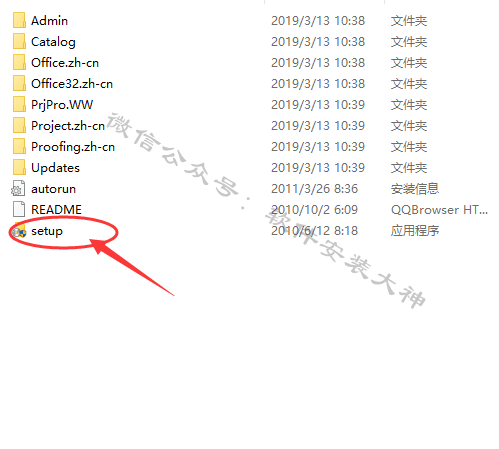Image resolution: width=499 pixels, height=449 pixels.
Task: Click the Office32.zh-cn folder icon
Action: [19, 83]
